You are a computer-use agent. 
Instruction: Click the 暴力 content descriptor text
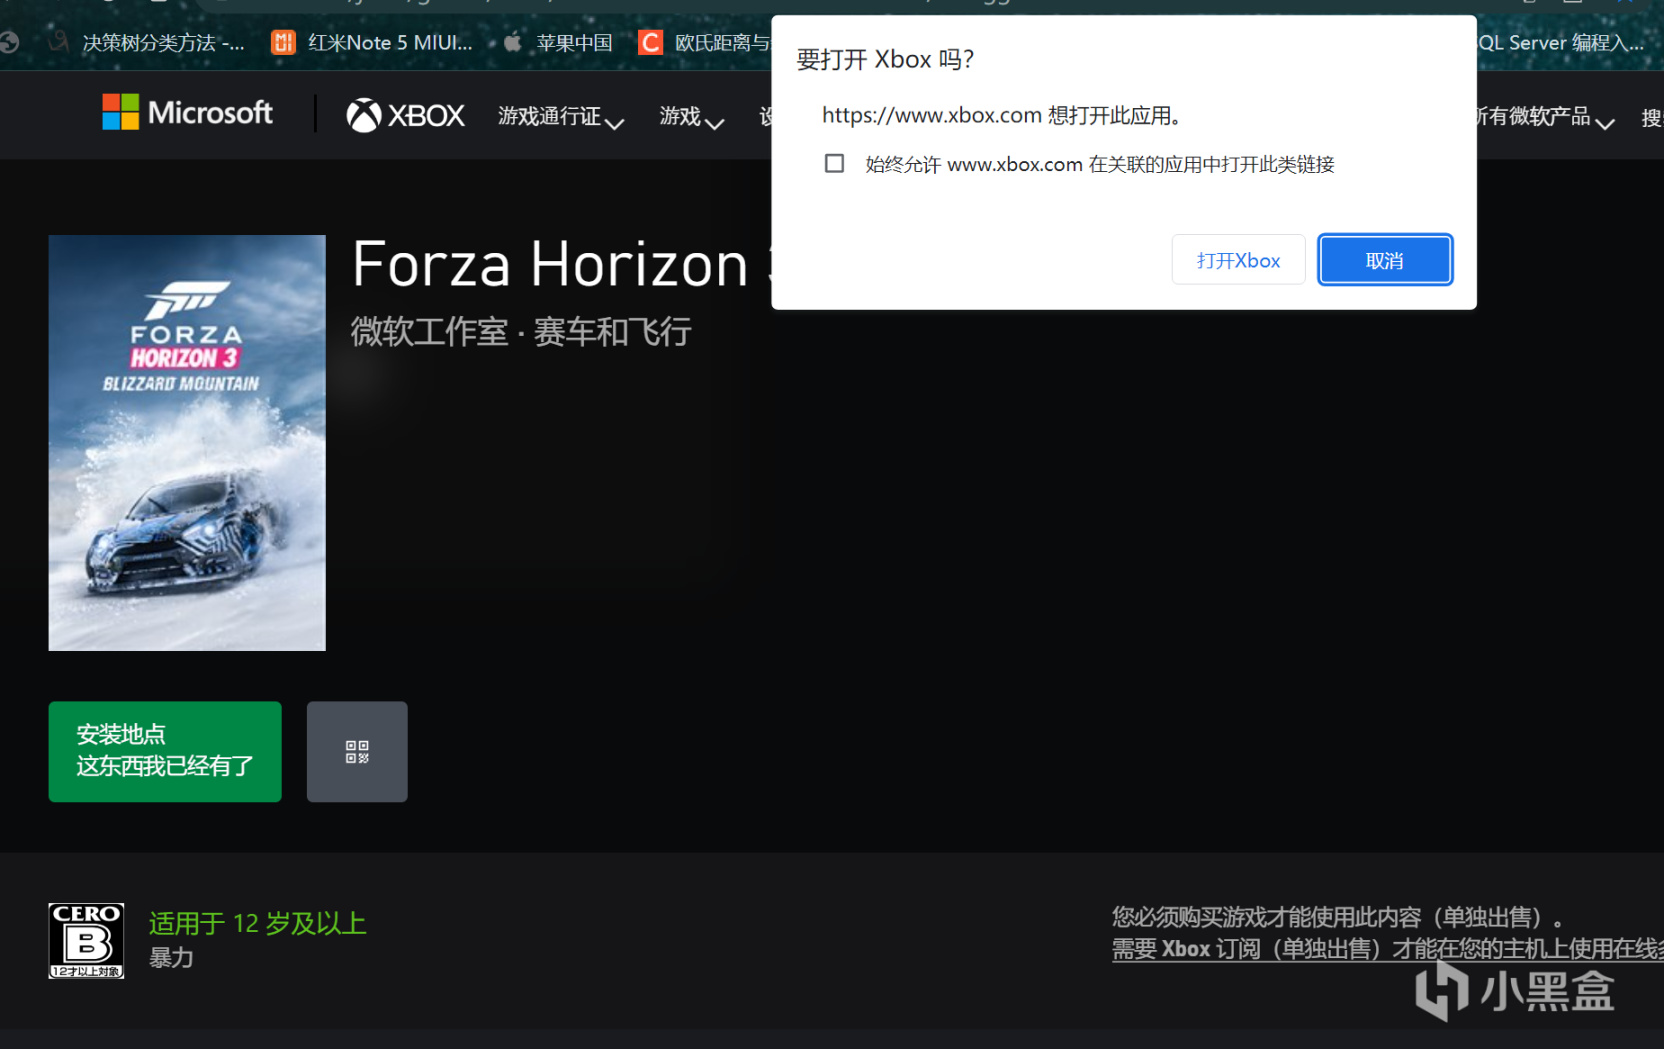pos(171,958)
